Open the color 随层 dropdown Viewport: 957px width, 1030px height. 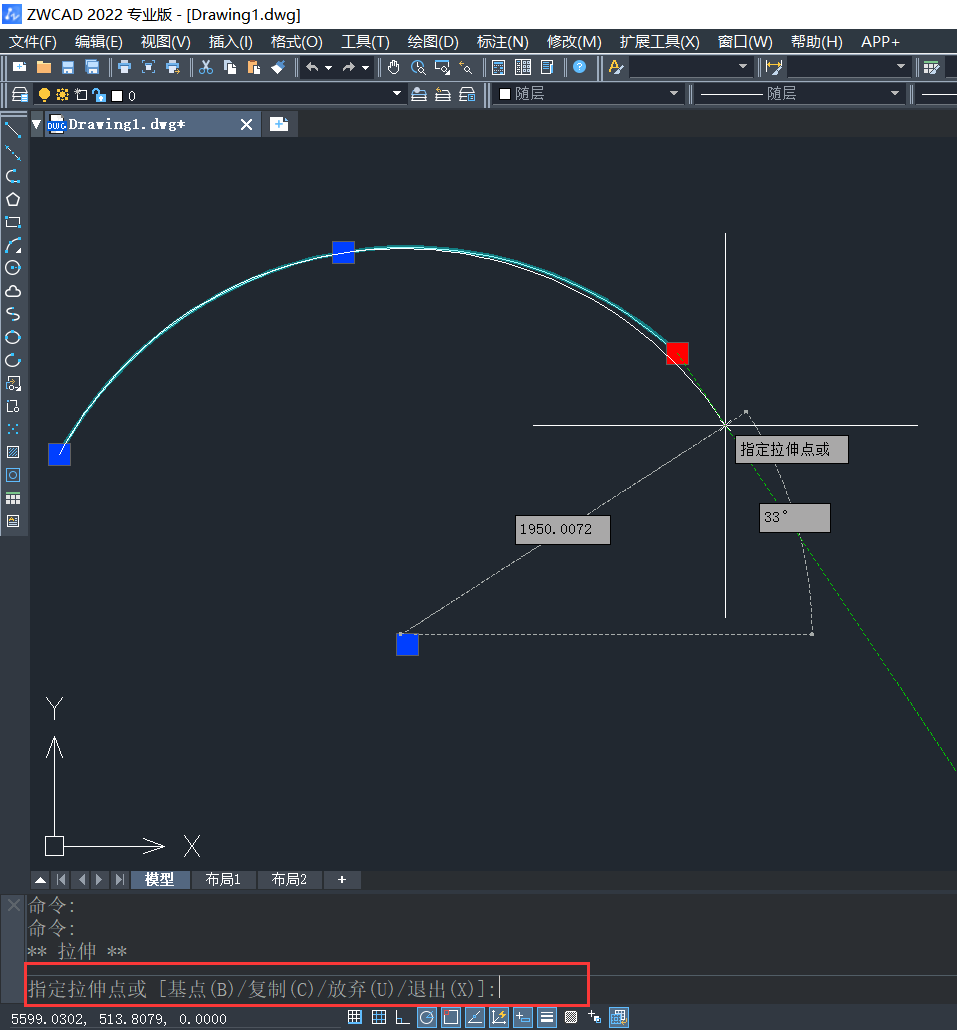[x=674, y=94]
